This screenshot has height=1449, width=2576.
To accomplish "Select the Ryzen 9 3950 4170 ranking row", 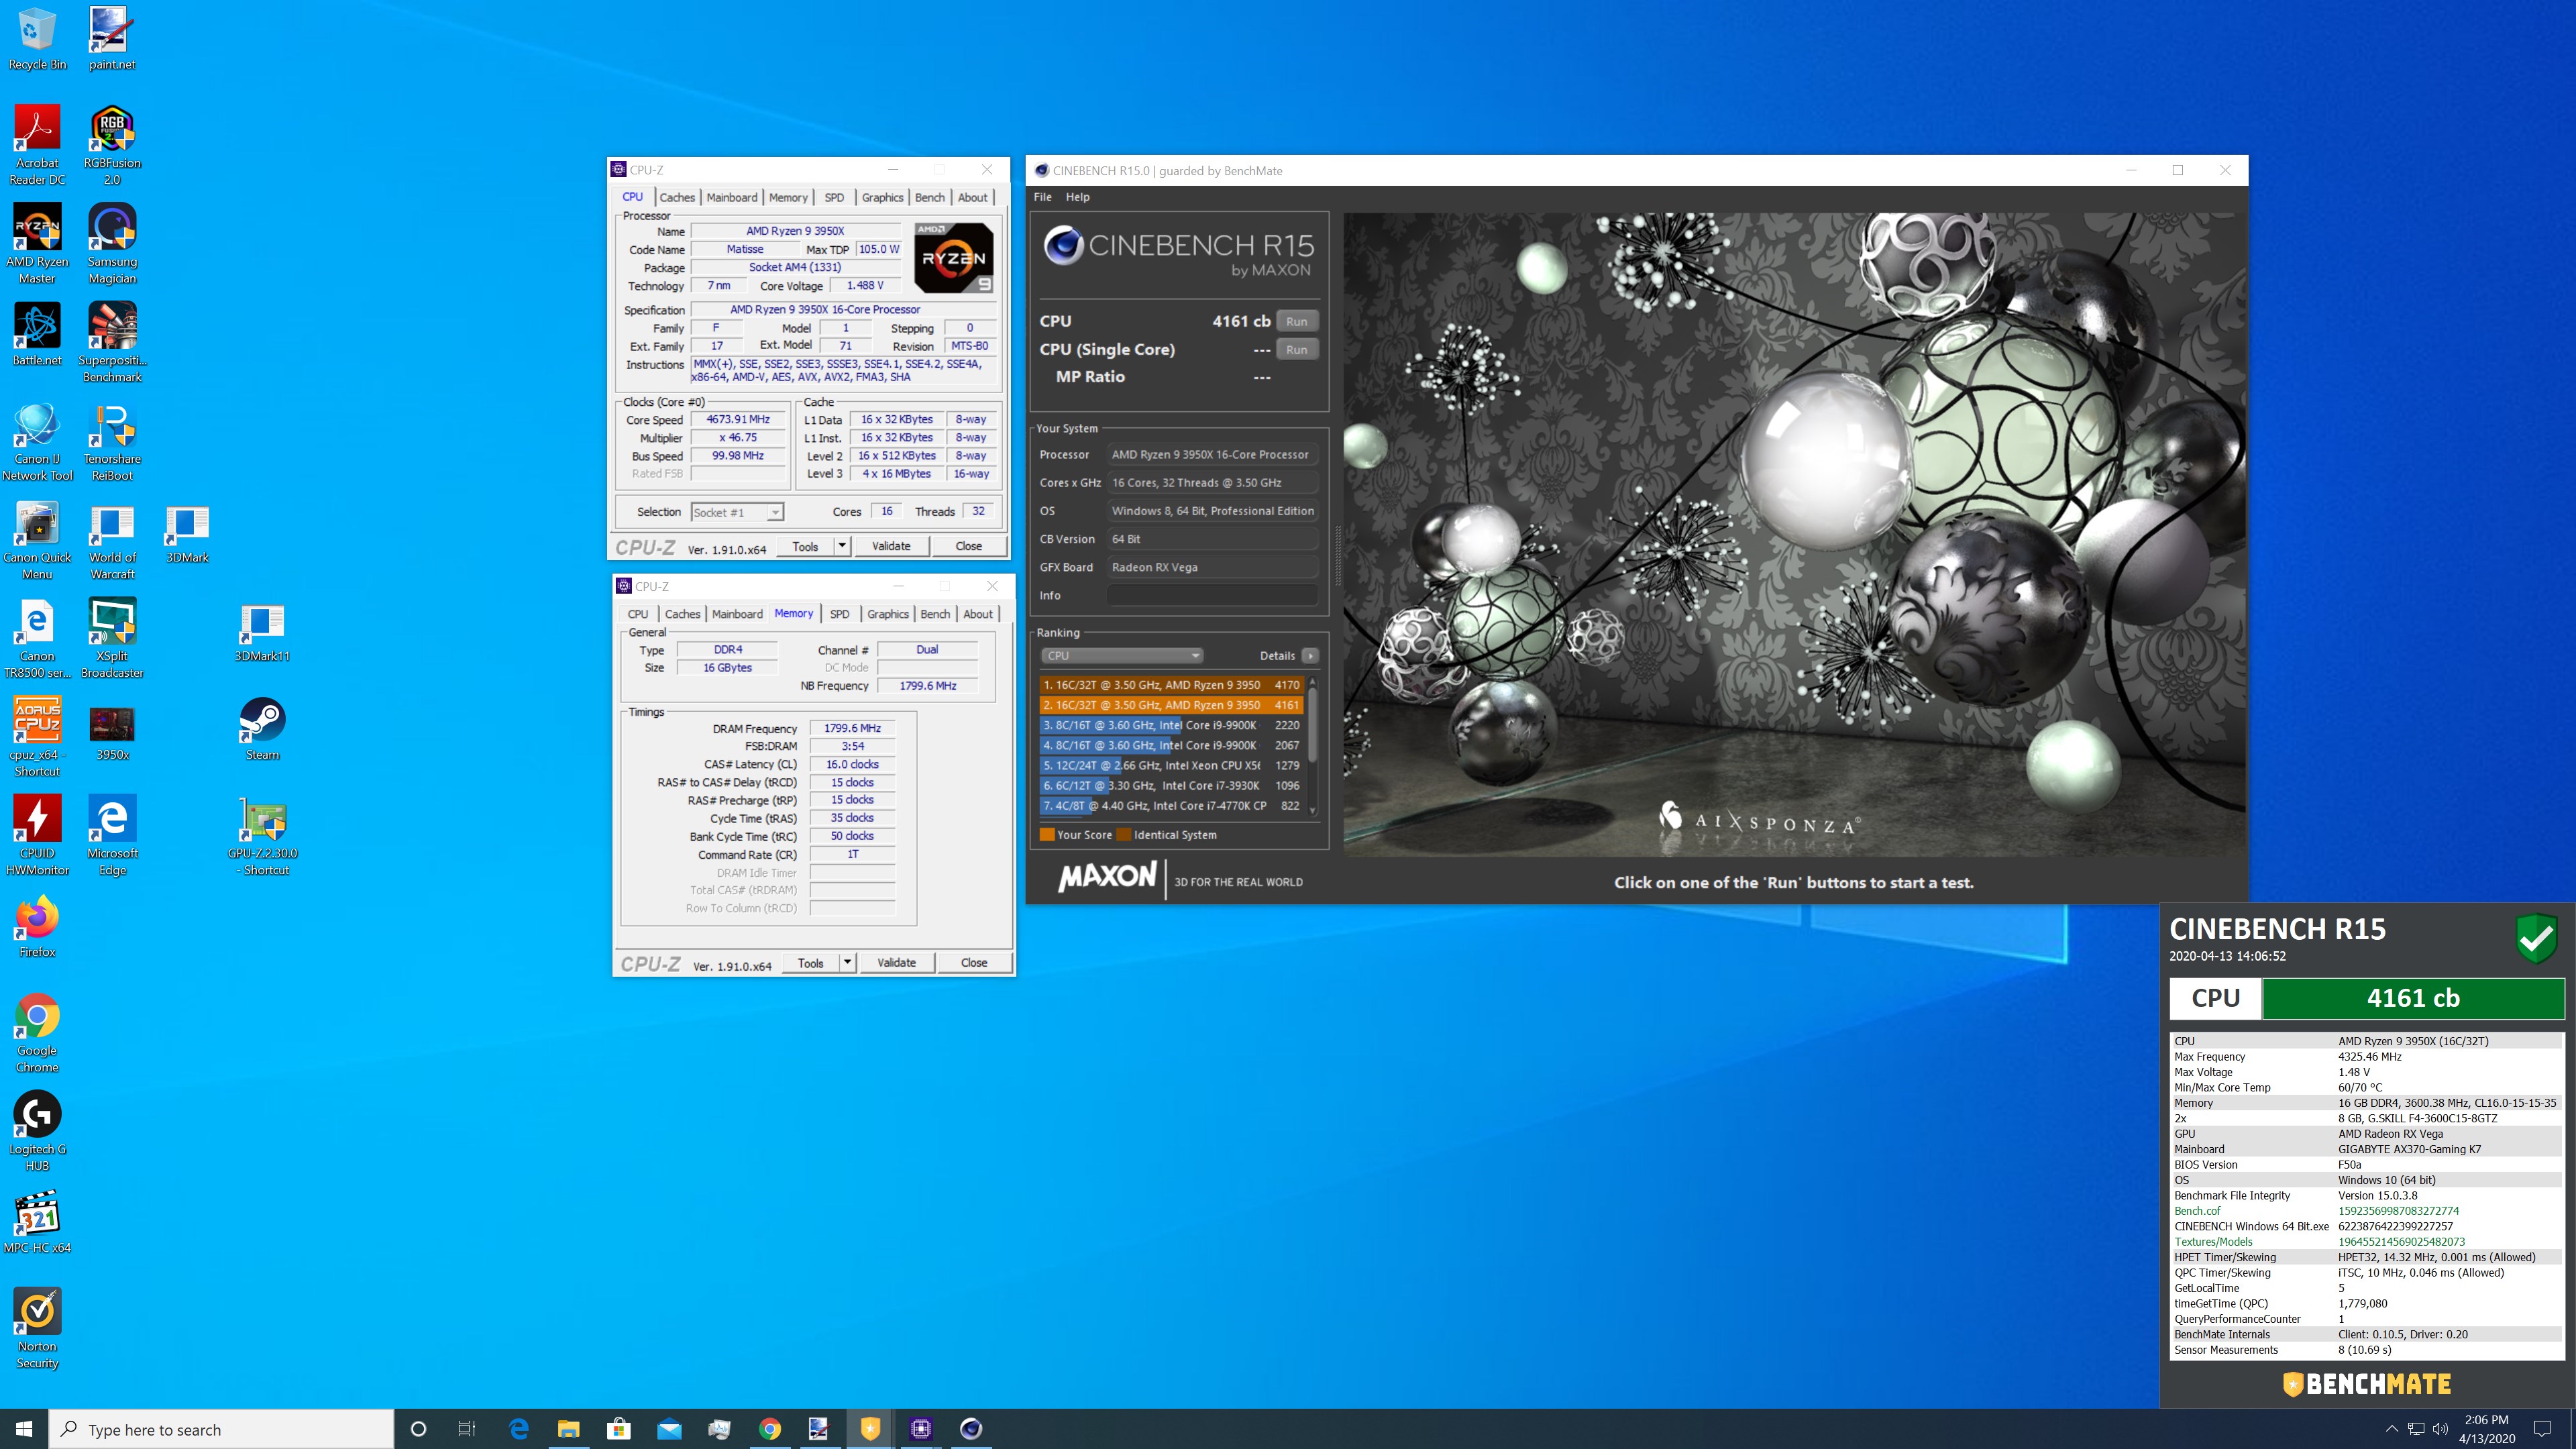I will coord(1171,685).
